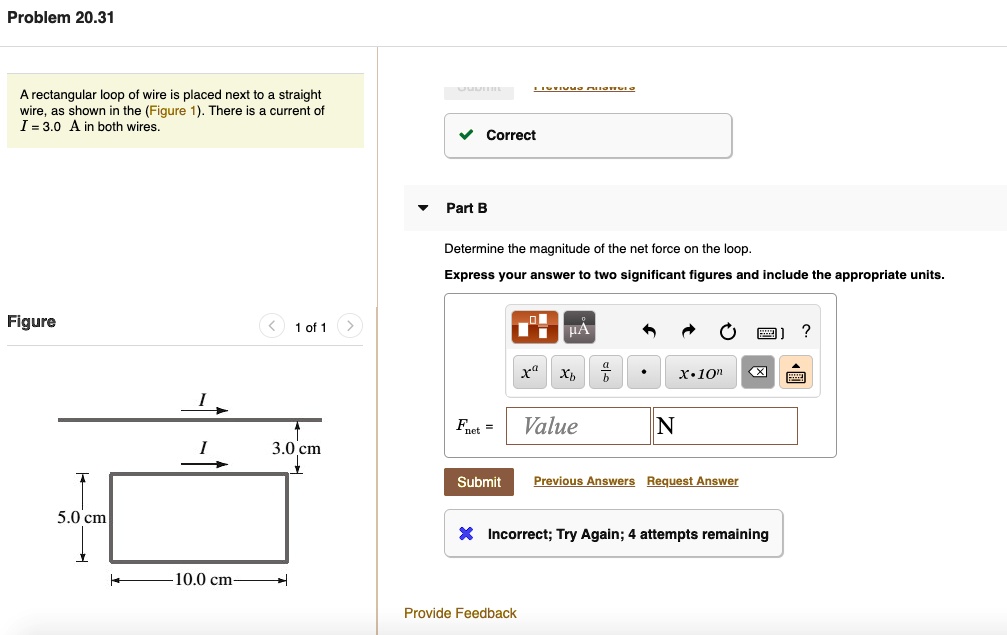Insert fraction a over b template
The width and height of the screenshot is (1007, 635).
[606, 372]
